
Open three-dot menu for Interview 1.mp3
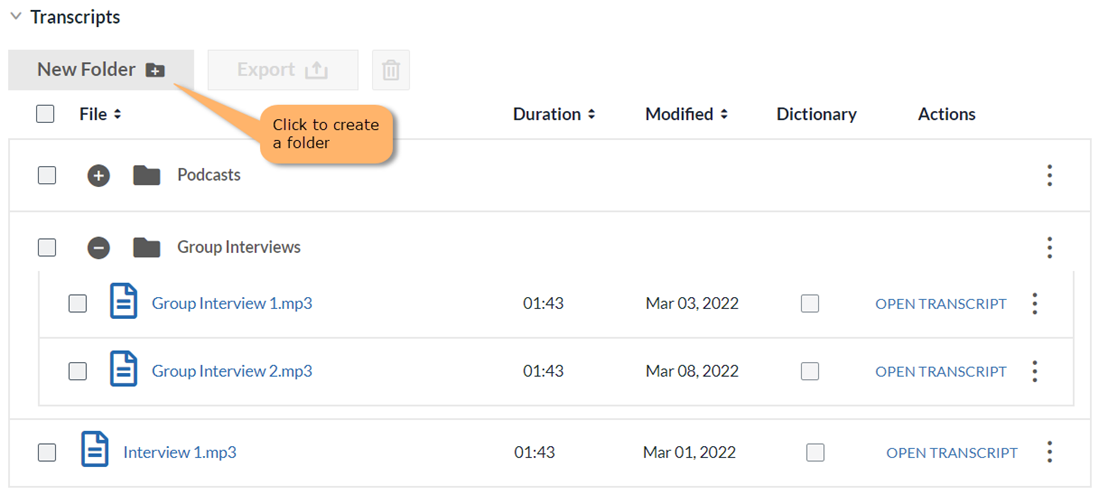[1049, 452]
